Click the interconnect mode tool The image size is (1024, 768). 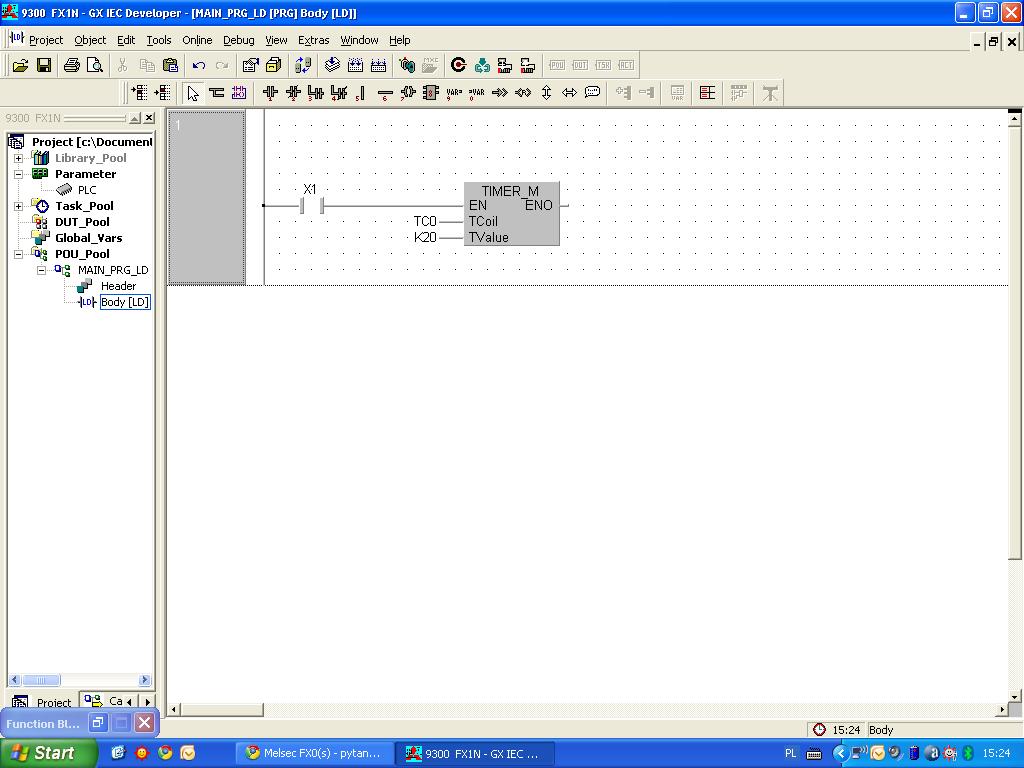pyautogui.click(x=216, y=93)
